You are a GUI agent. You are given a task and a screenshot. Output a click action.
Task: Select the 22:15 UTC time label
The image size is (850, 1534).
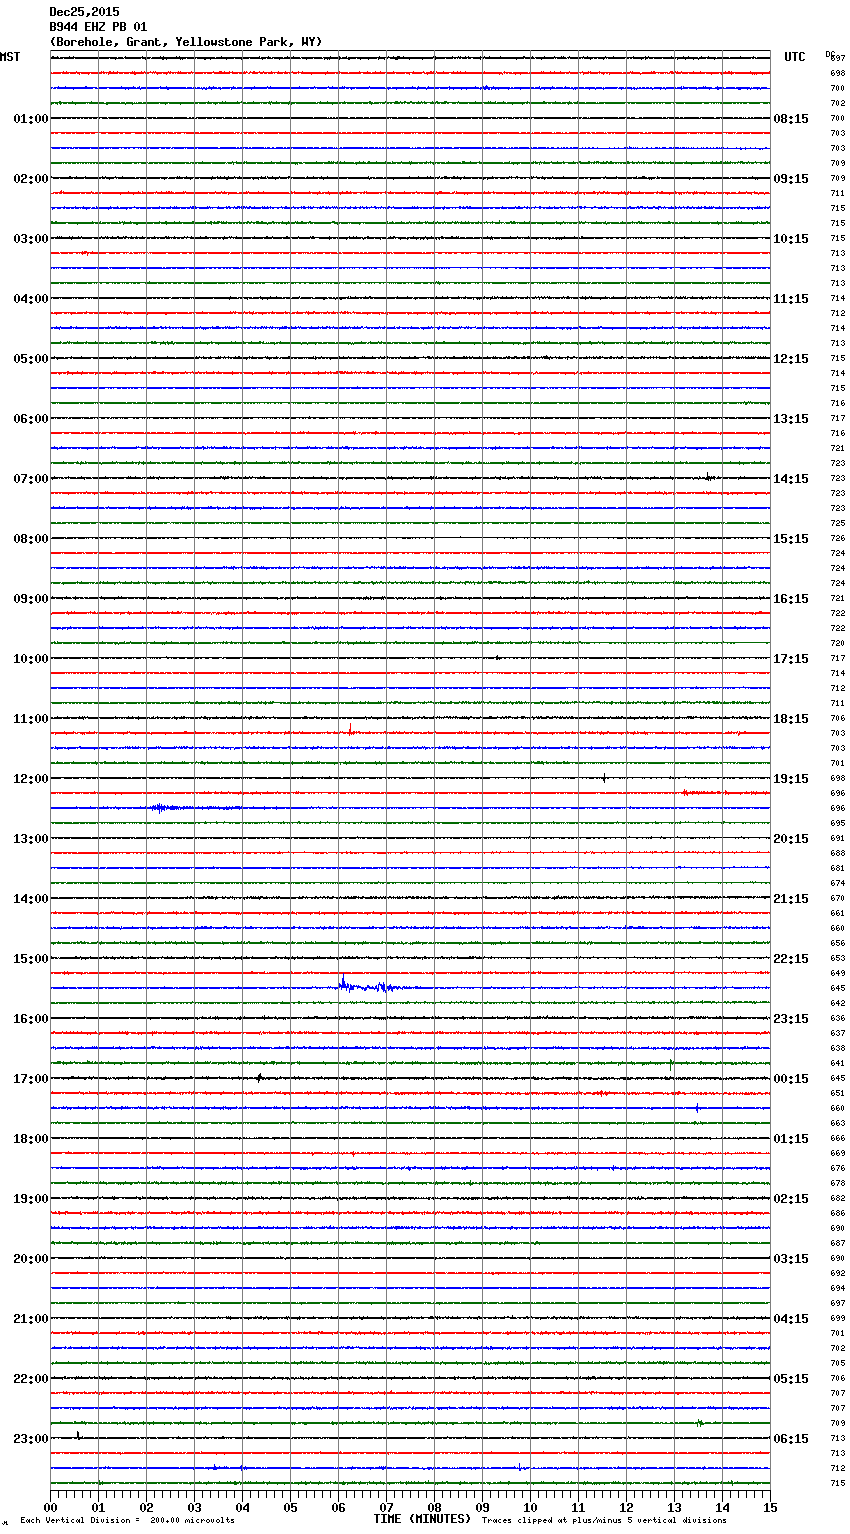tap(791, 959)
